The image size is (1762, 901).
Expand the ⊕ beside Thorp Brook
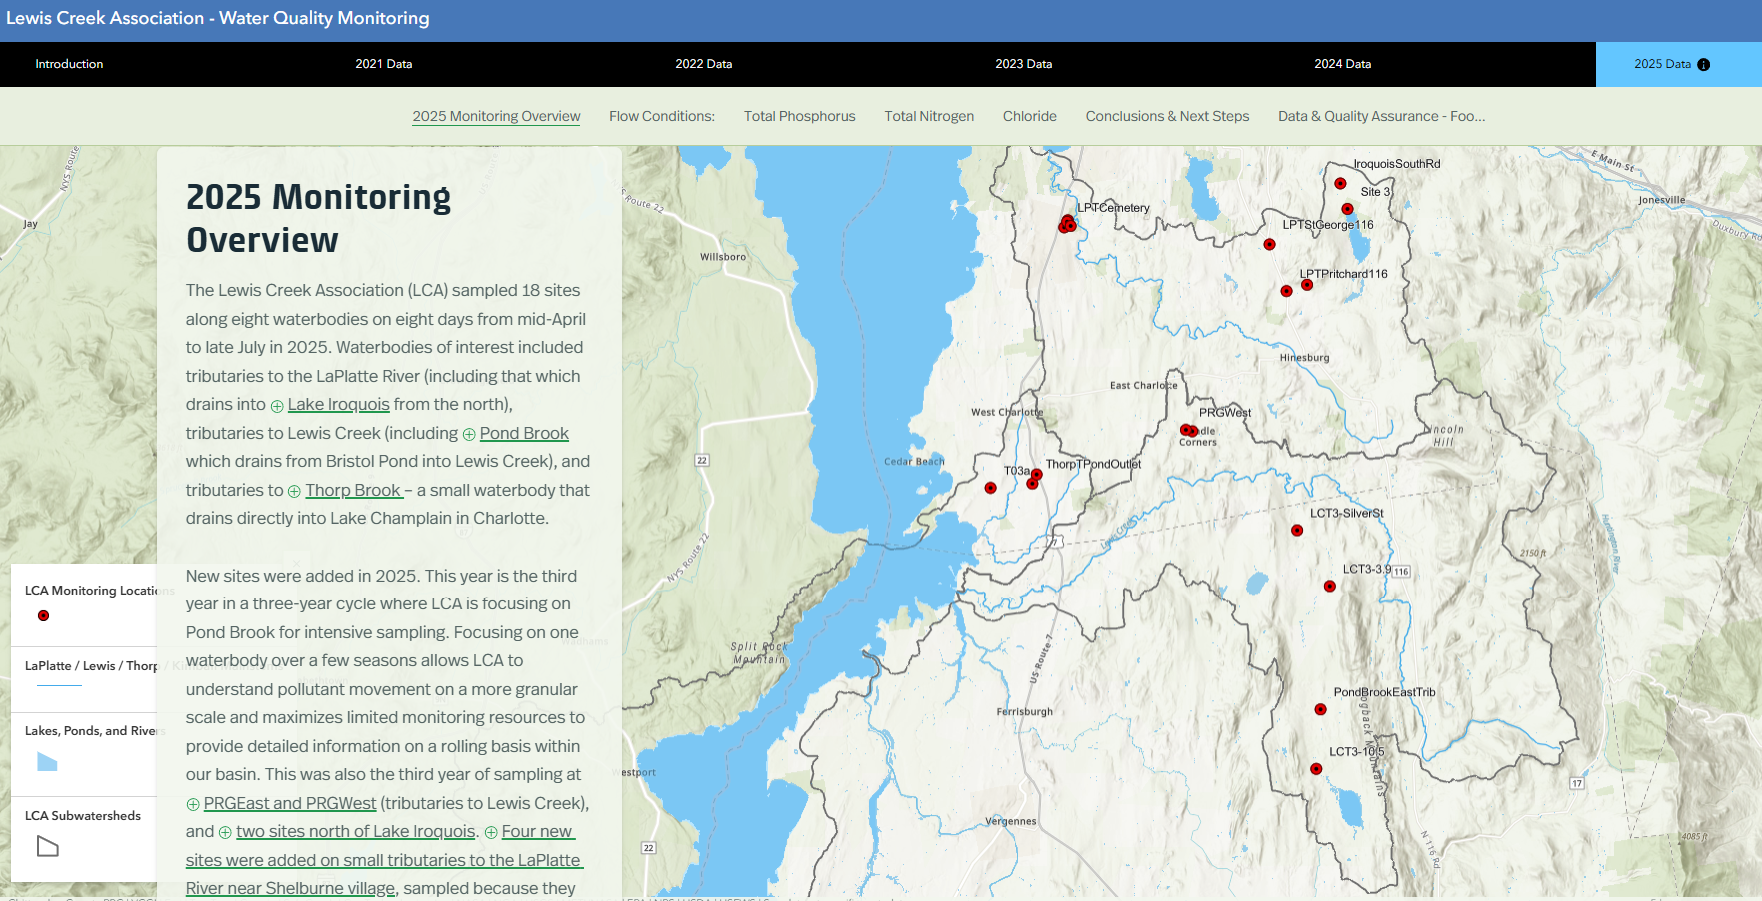[293, 491]
